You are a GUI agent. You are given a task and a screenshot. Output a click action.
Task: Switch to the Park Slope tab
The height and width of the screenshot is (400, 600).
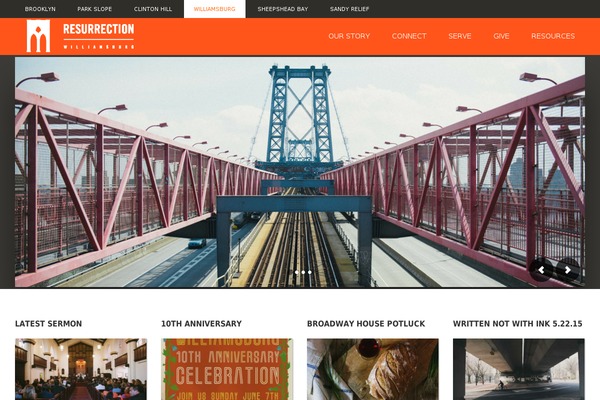pos(95,9)
